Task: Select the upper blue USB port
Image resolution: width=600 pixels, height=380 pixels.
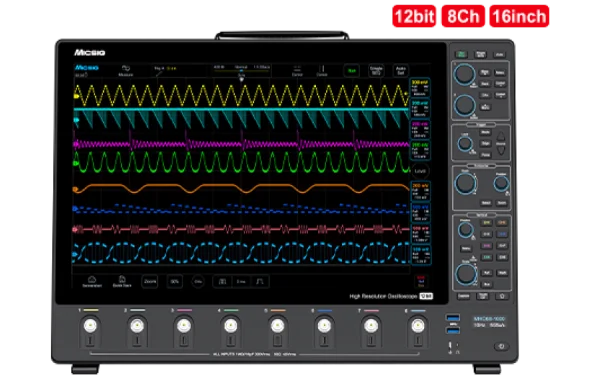Action: click(453, 318)
